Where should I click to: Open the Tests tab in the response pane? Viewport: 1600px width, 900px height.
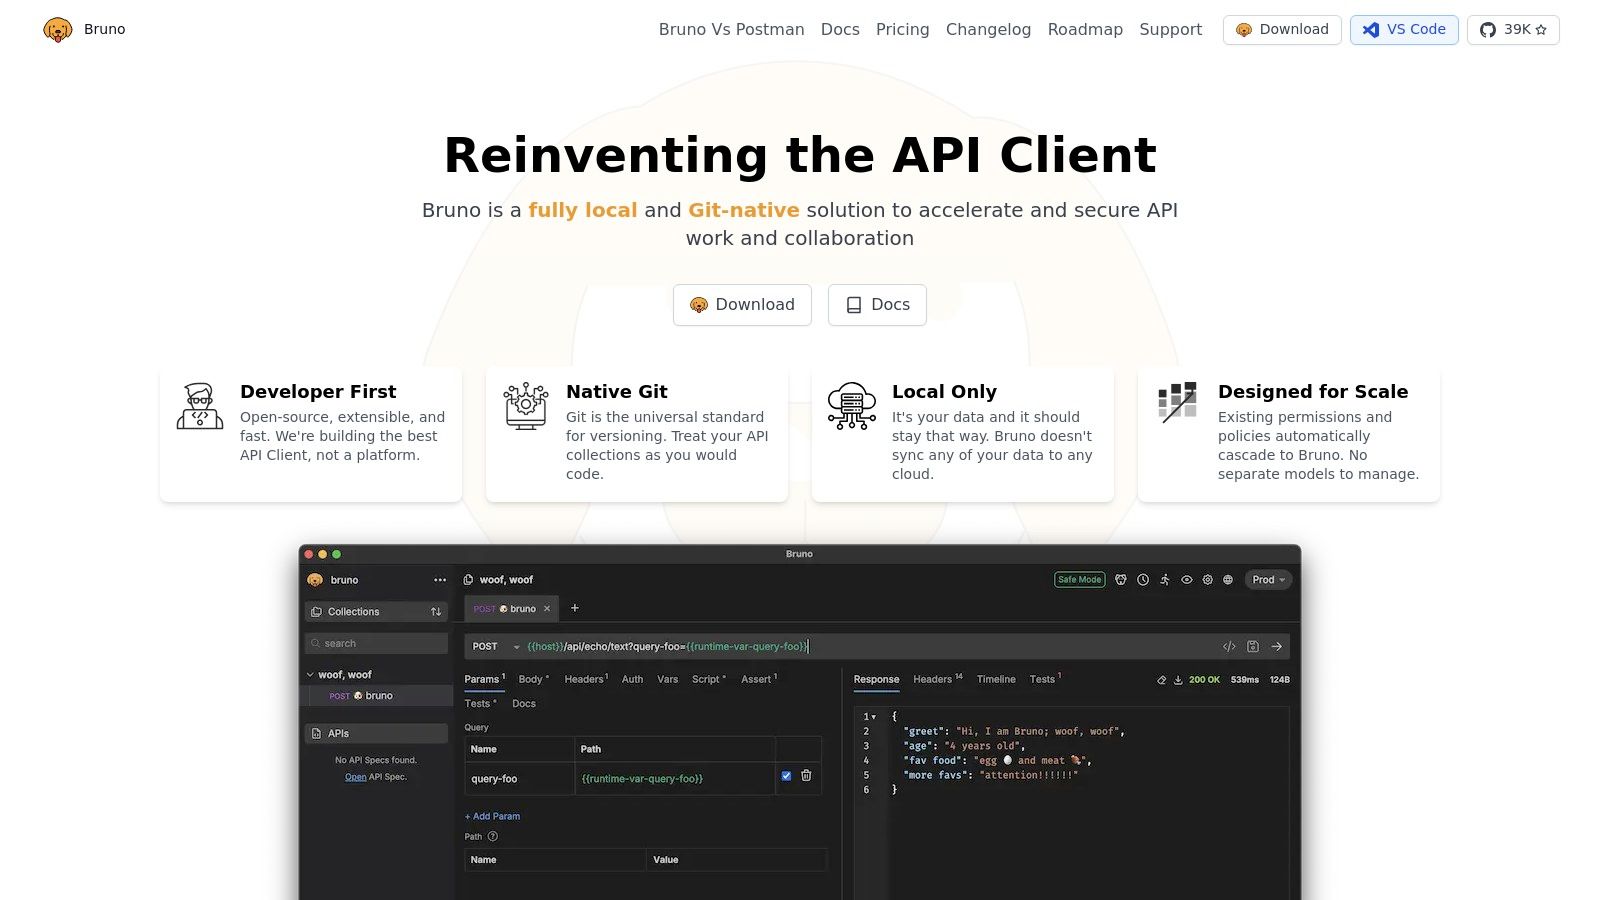point(1046,680)
